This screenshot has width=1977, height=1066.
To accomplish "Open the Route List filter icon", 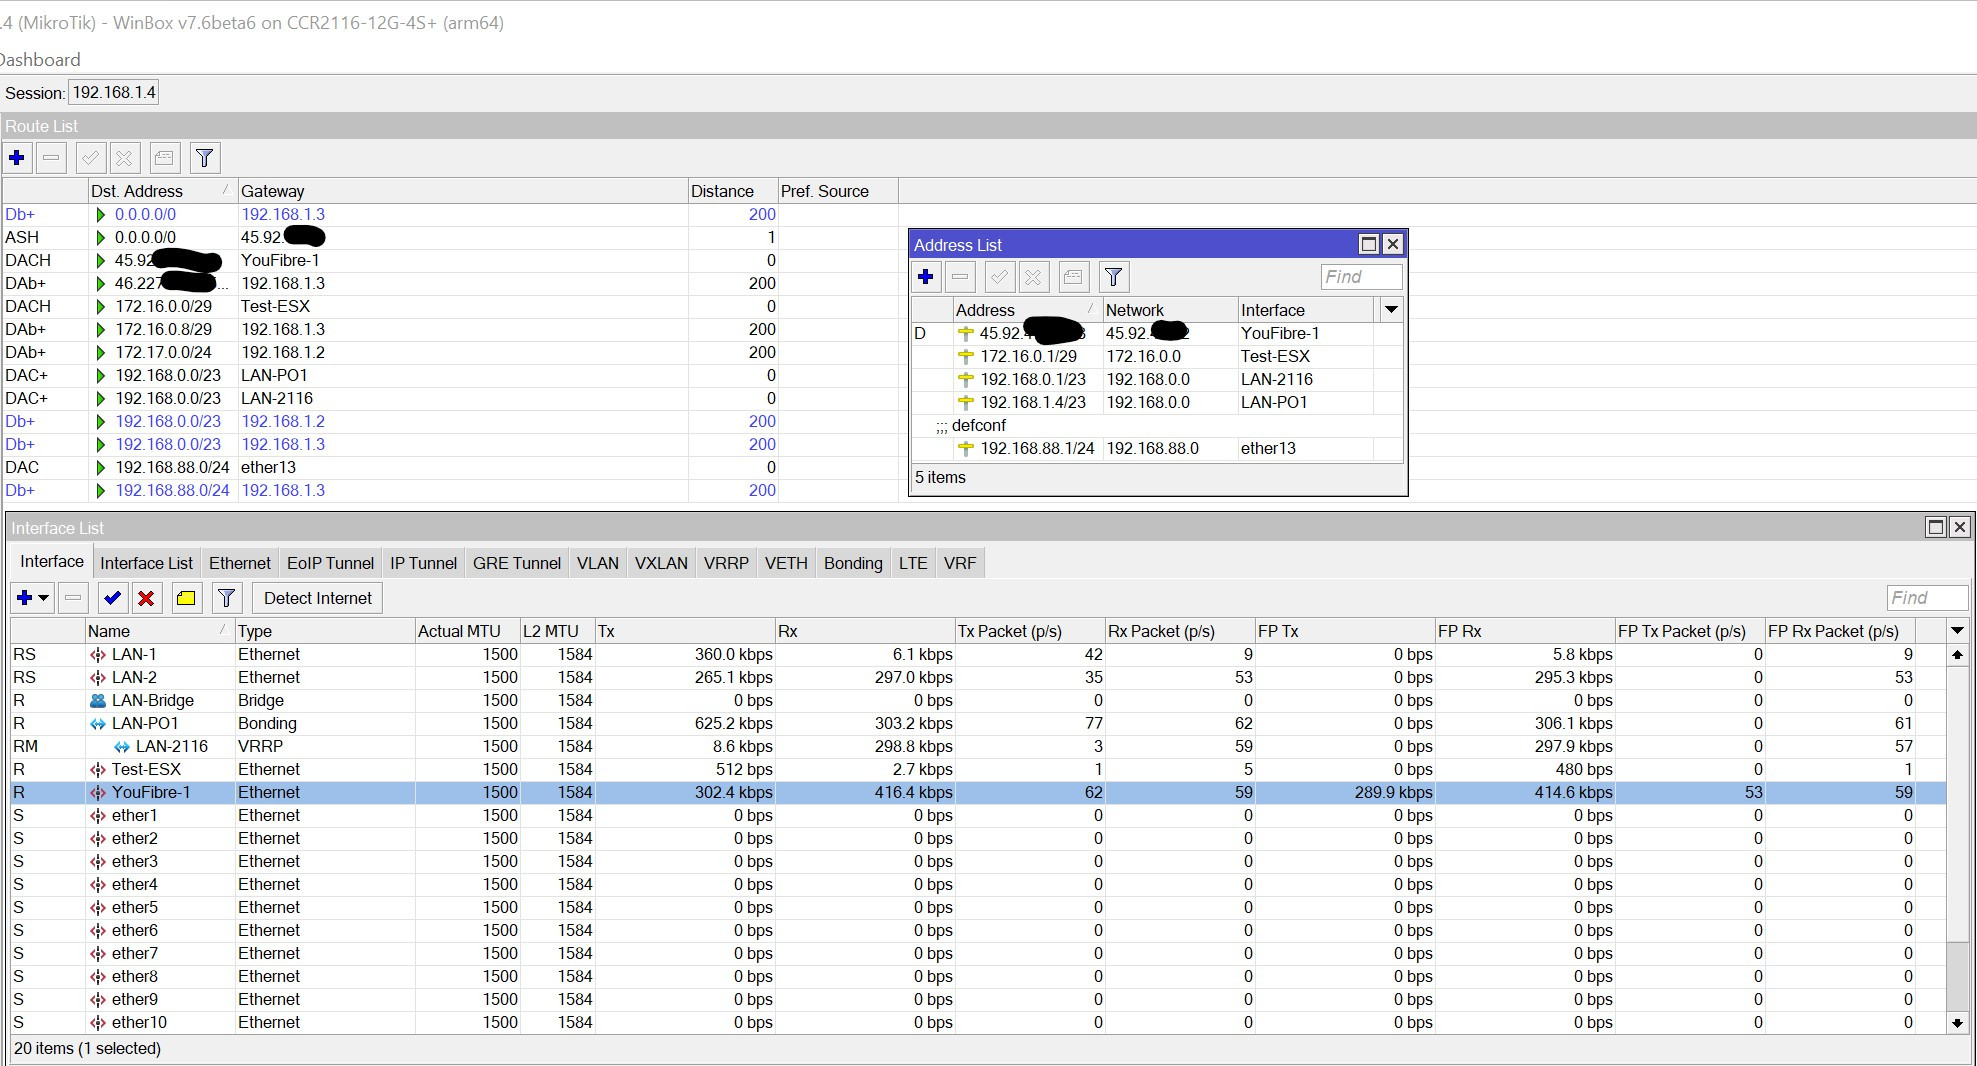I will pos(204,158).
